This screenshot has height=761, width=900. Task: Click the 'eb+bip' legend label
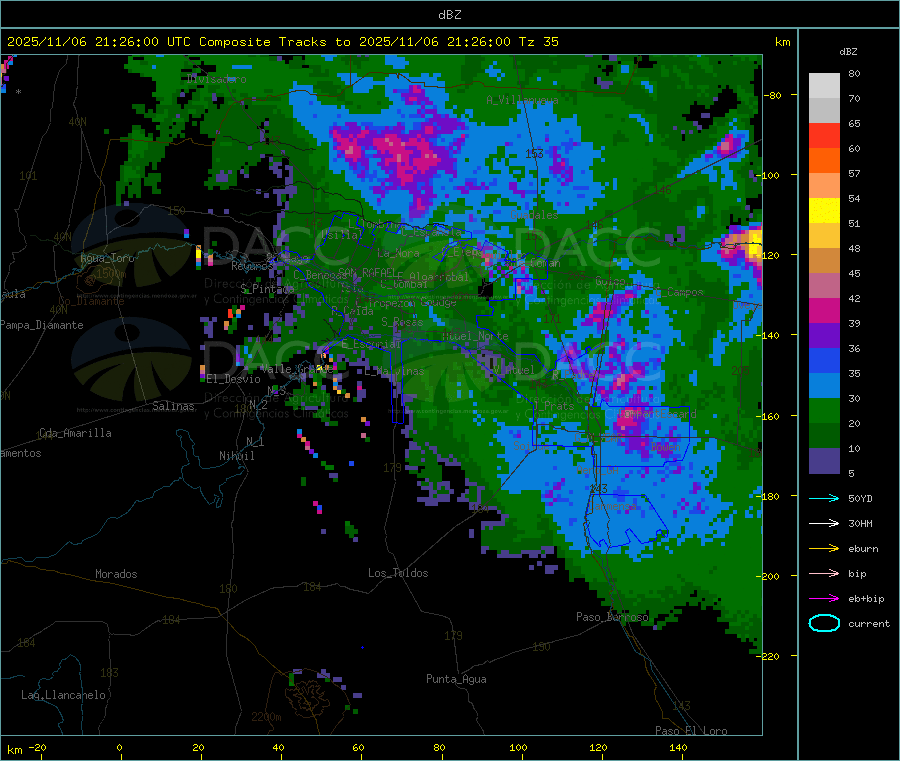point(866,599)
